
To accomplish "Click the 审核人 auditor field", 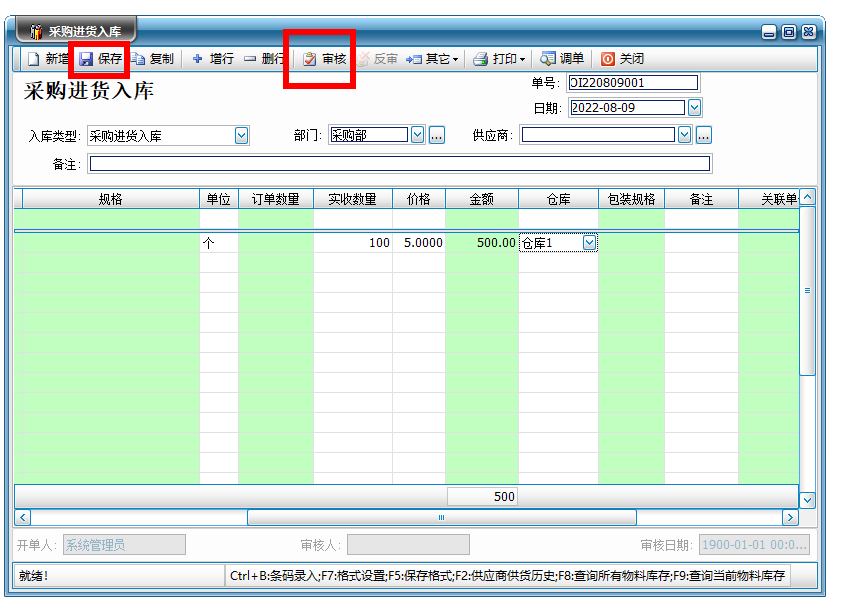I will [409, 545].
